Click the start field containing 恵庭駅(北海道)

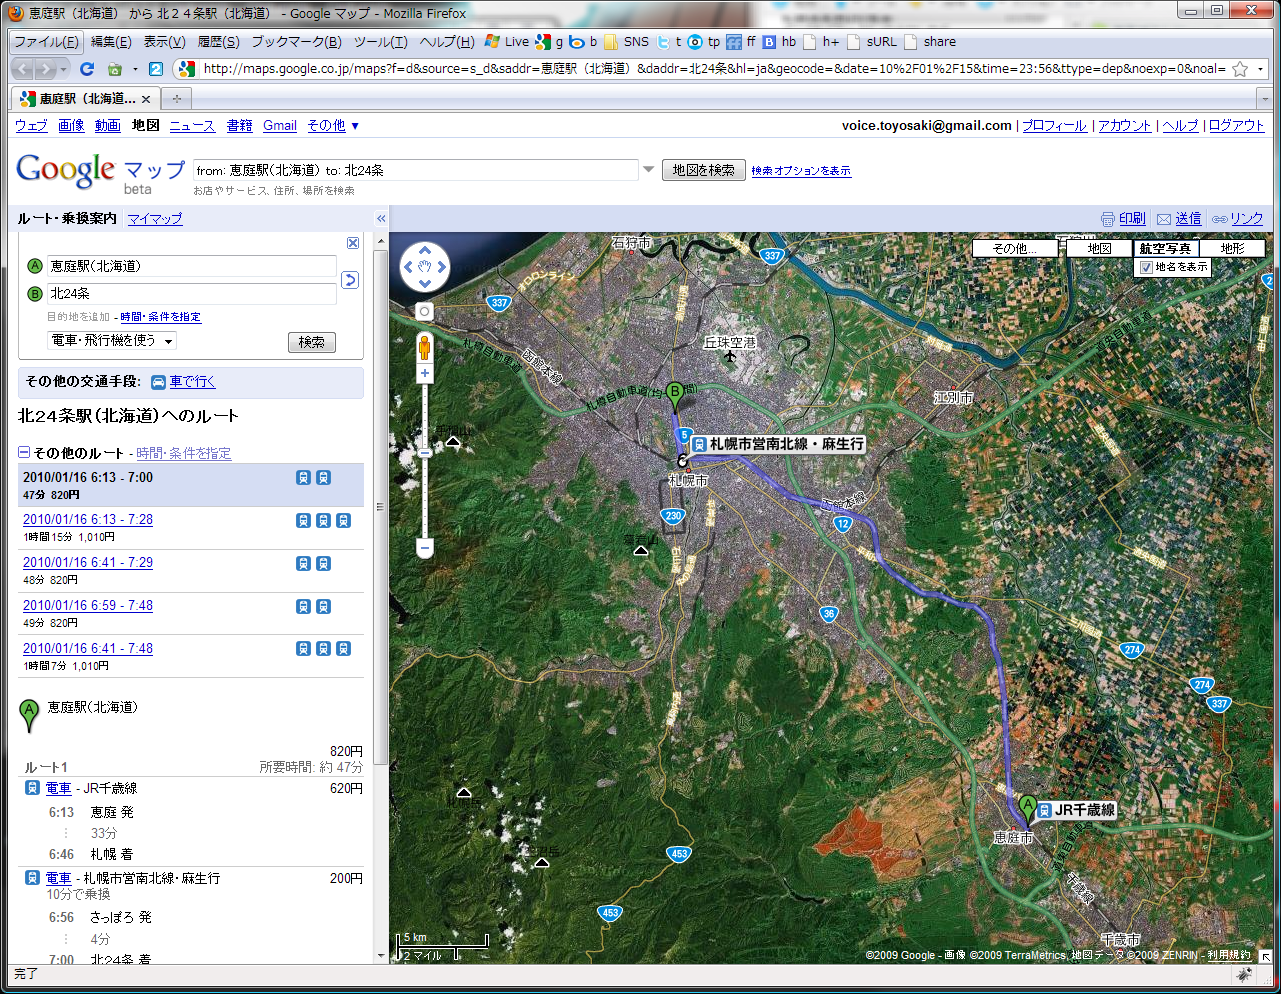point(192,266)
